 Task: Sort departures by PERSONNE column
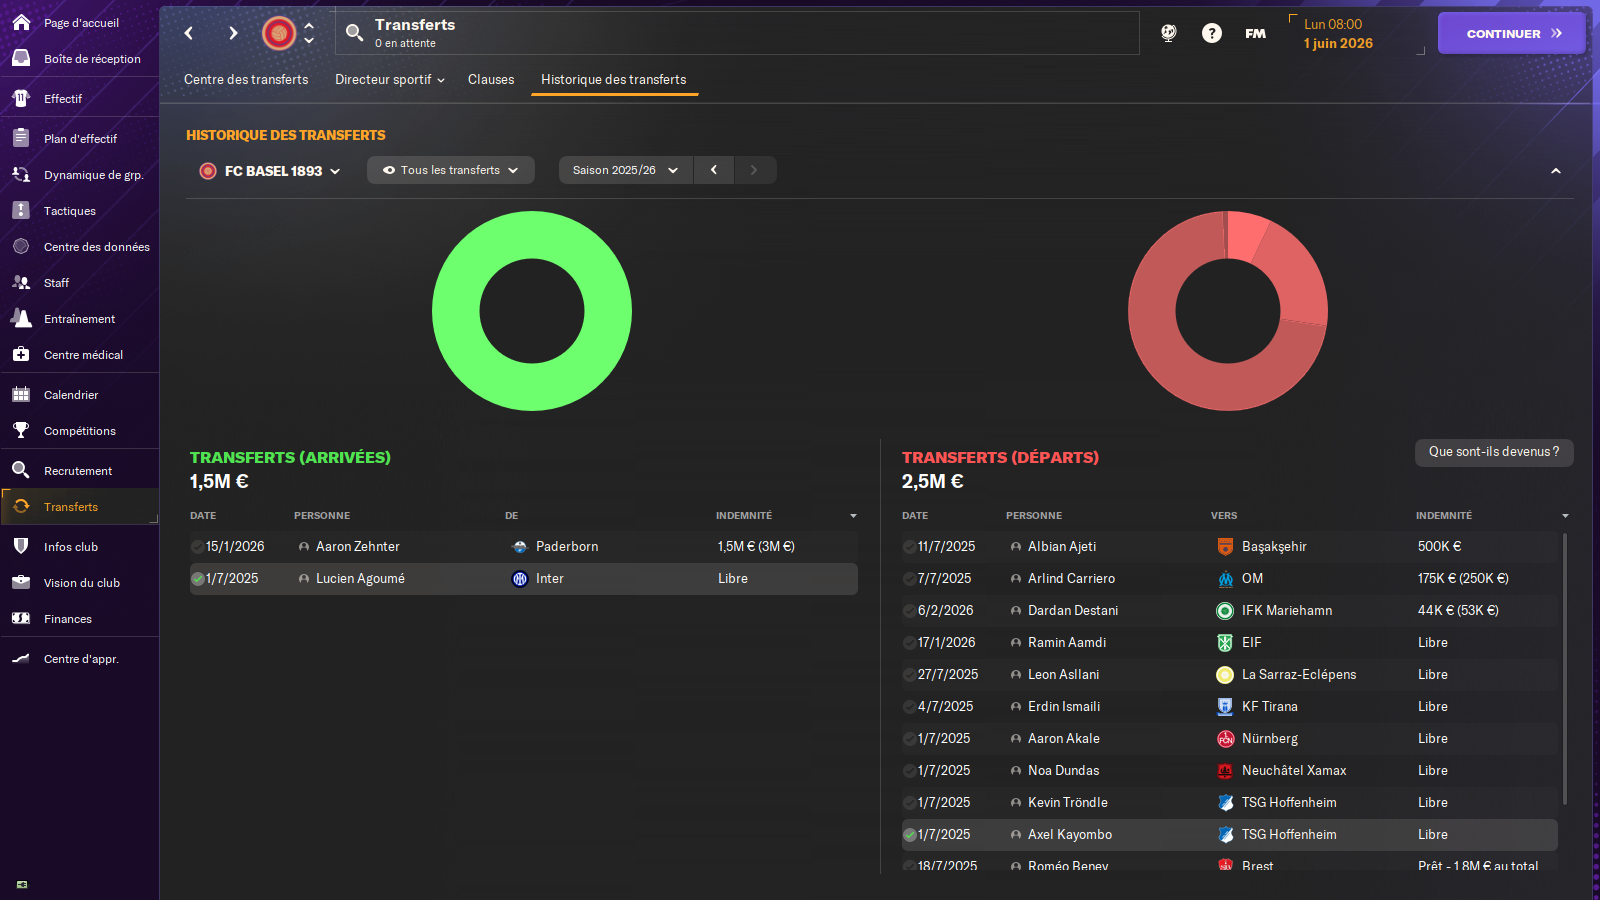(x=1034, y=516)
